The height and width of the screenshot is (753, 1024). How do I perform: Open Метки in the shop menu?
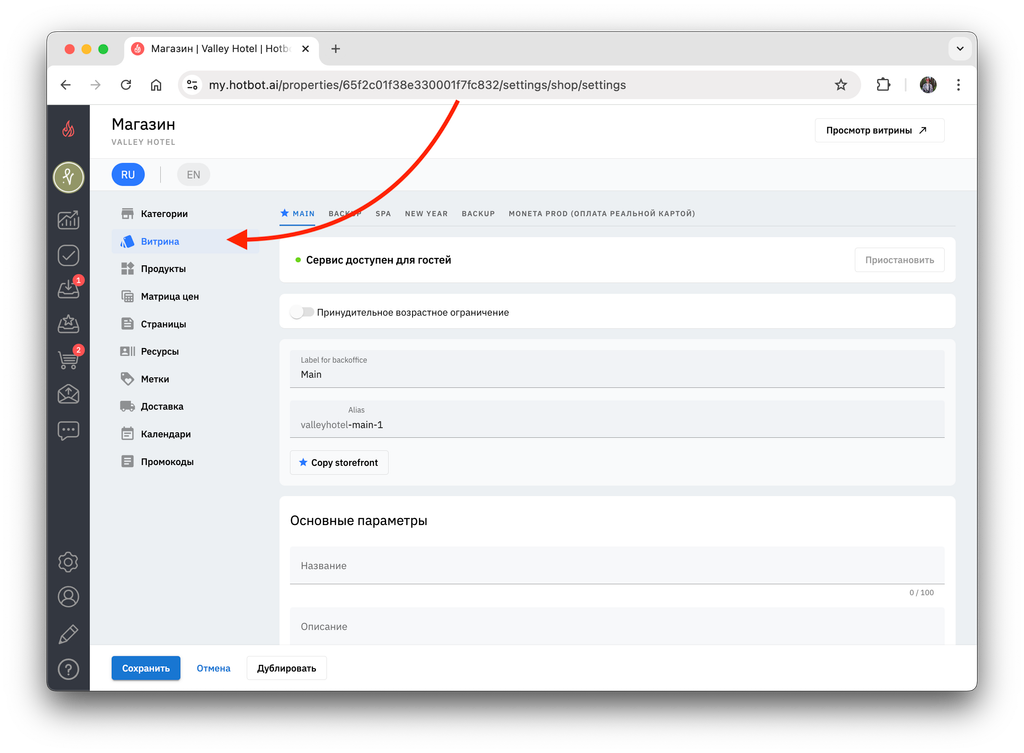coord(185,379)
